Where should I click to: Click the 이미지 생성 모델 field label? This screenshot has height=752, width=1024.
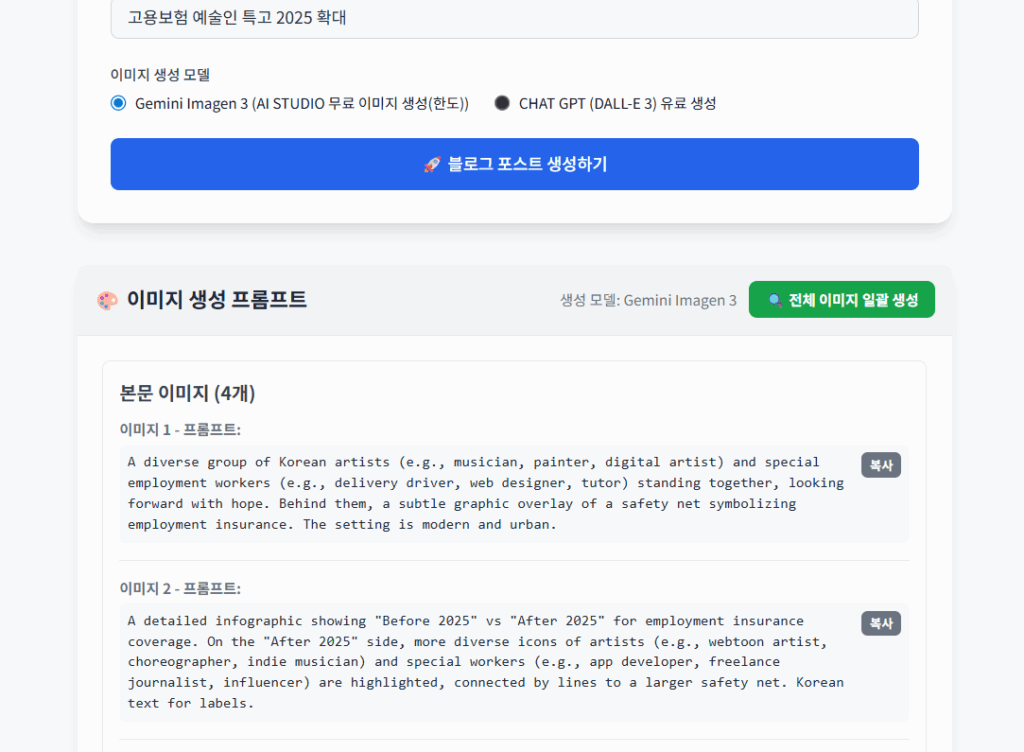(160, 75)
